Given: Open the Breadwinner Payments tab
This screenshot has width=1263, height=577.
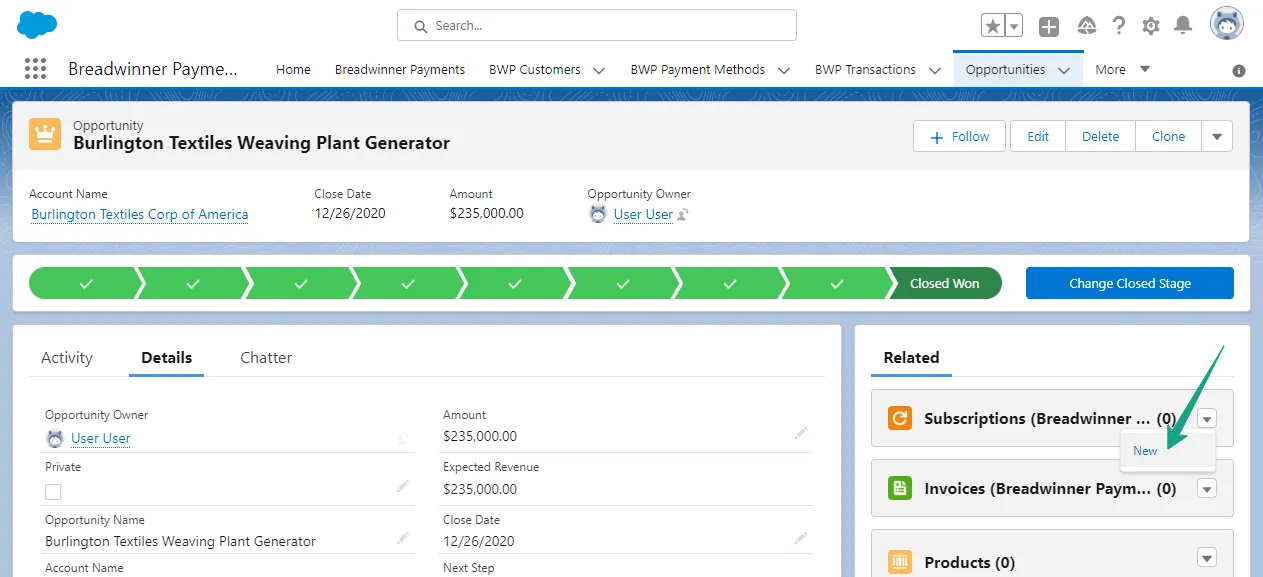Looking at the screenshot, I should tap(400, 70).
